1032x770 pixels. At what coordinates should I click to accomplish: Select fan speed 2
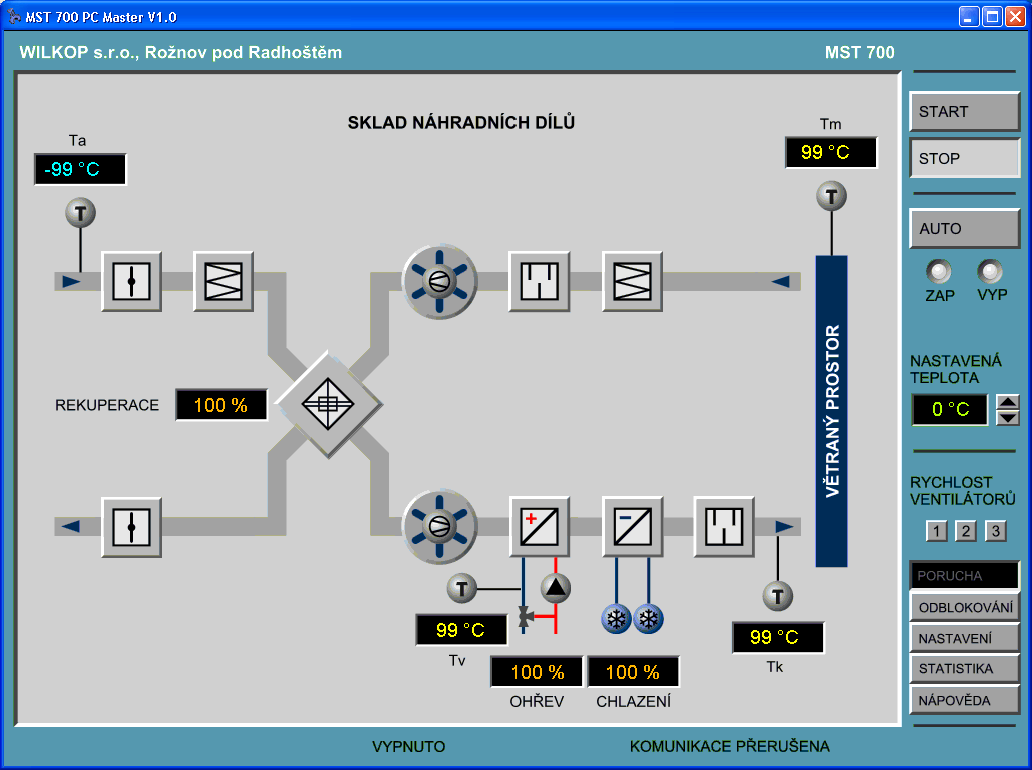click(x=966, y=531)
